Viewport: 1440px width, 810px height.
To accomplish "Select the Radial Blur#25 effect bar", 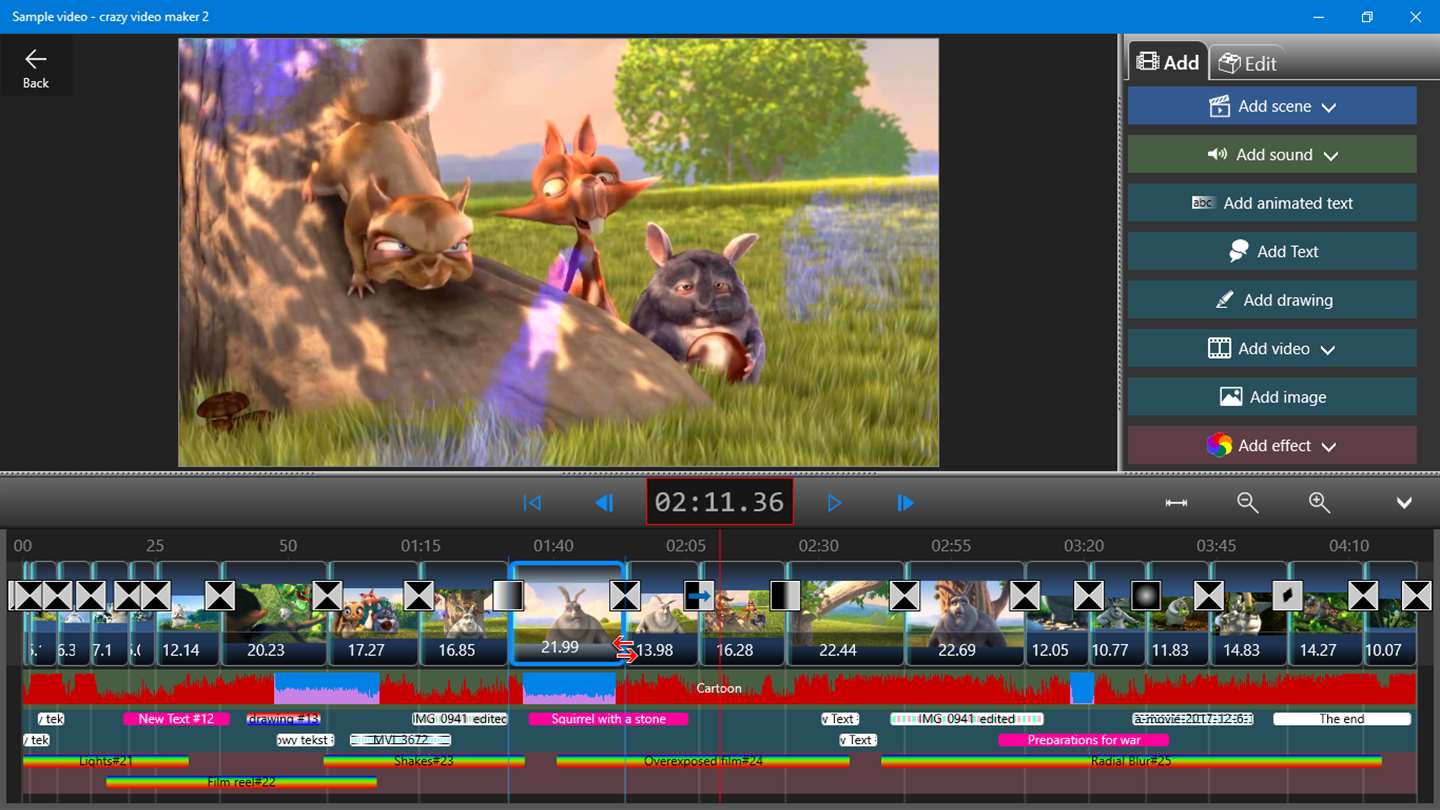I will coord(1131,762).
